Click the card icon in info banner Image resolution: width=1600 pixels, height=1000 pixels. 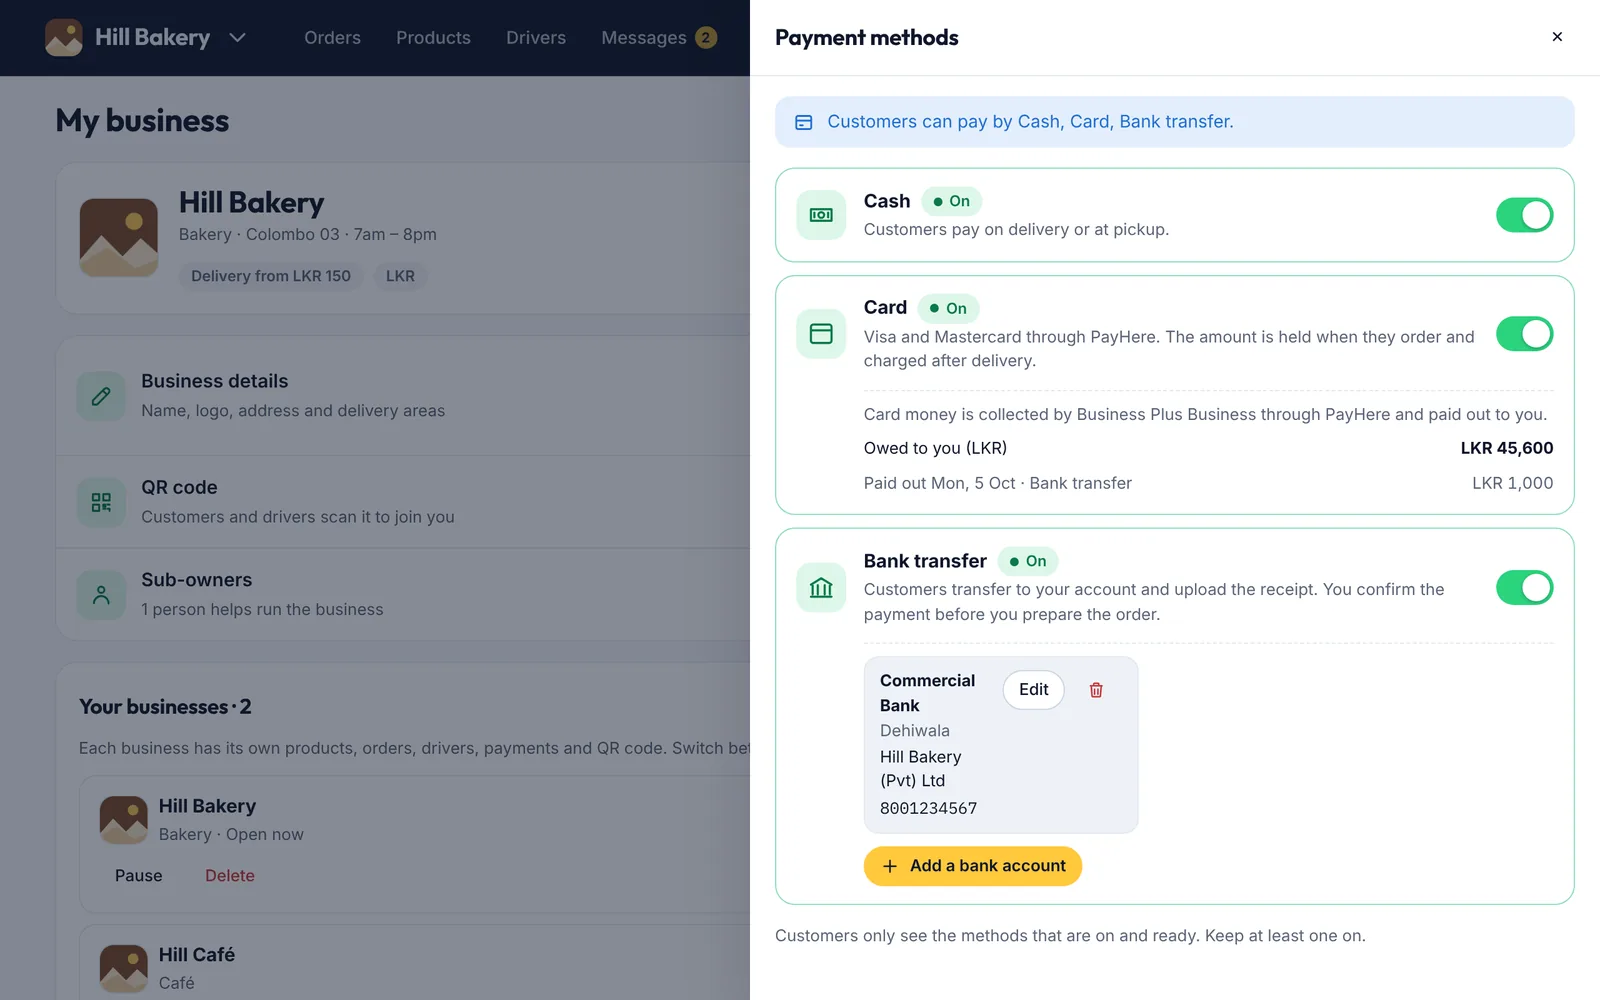(804, 122)
